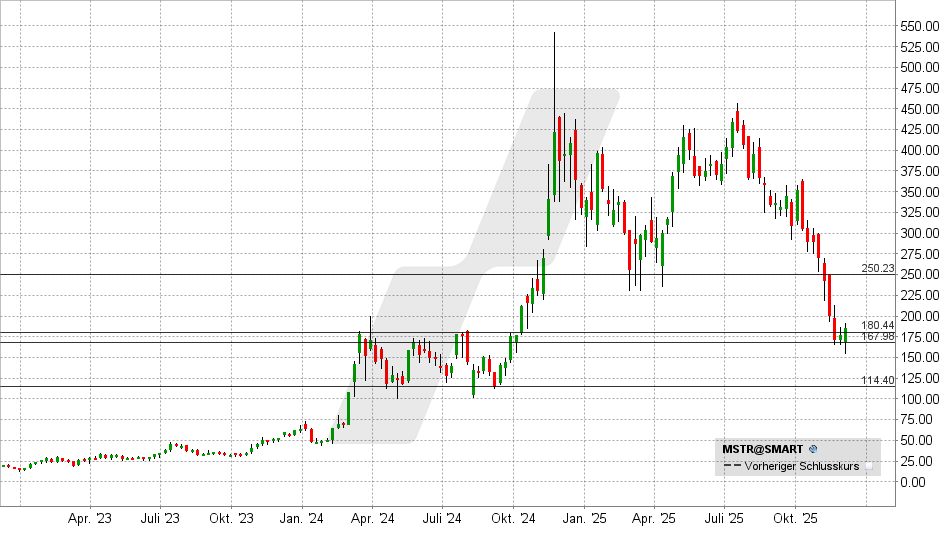Image resolution: width=948 pixels, height=534 pixels.
Task: Click the 200.00 price axis label
Action: pos(920,316)
